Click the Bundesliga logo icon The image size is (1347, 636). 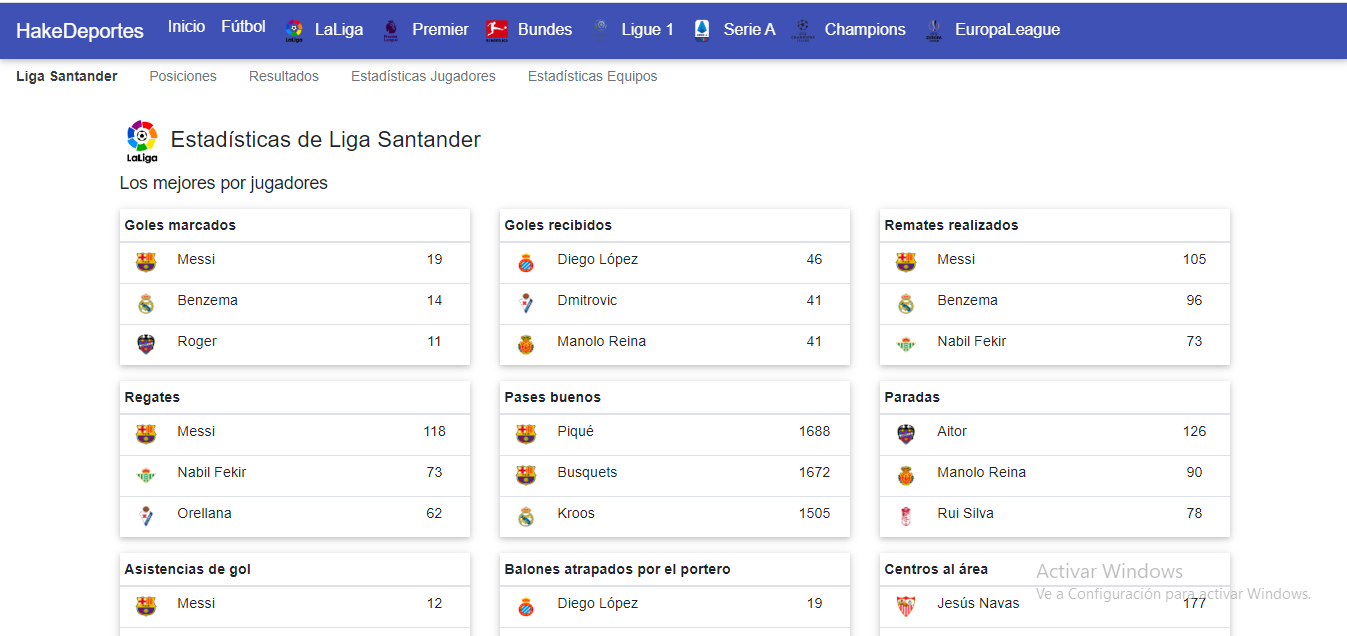coord(497,30)
